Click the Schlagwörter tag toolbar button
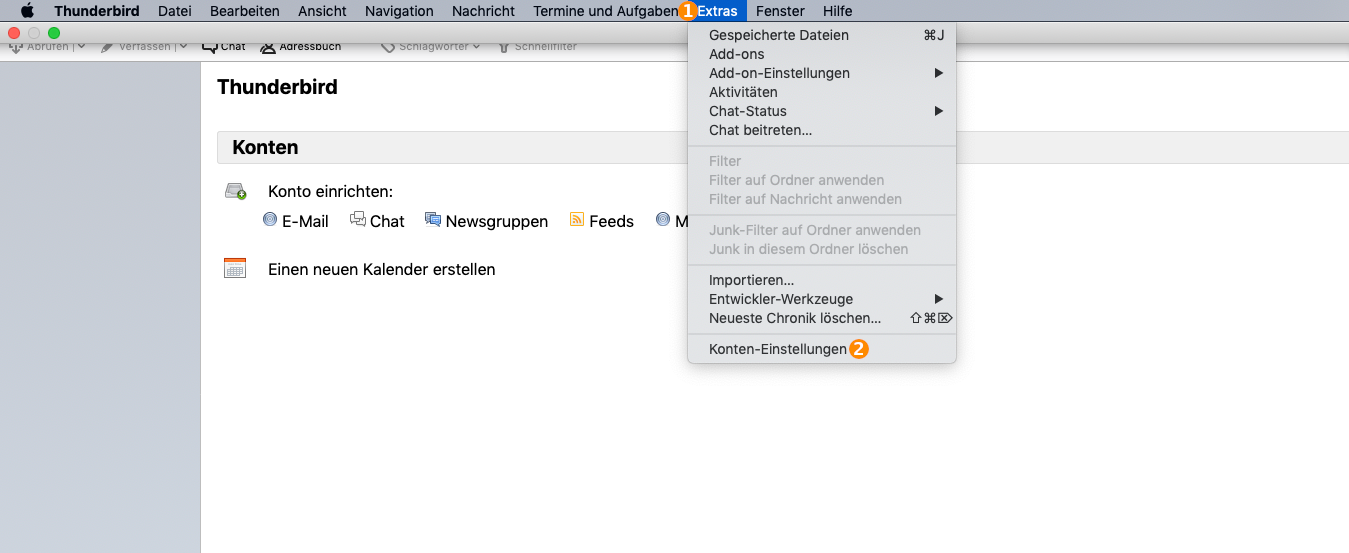 coord(424,47)
